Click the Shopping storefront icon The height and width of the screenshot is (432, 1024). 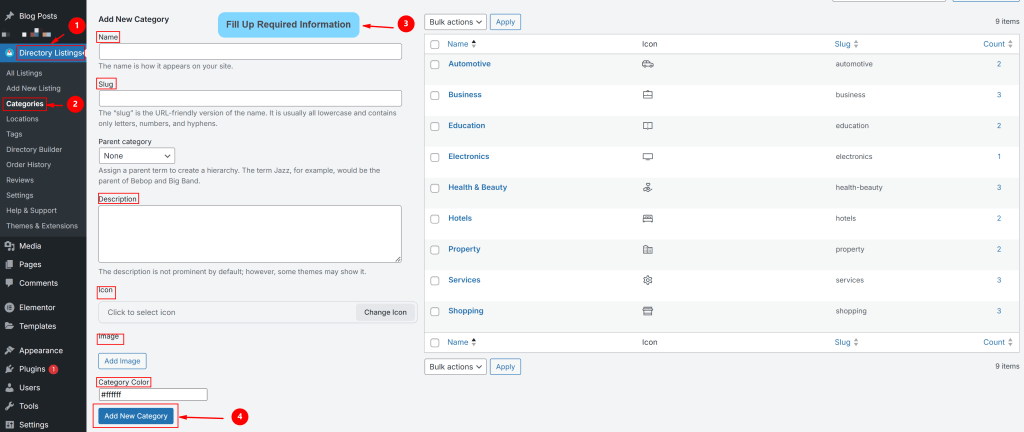coord(648,311)
